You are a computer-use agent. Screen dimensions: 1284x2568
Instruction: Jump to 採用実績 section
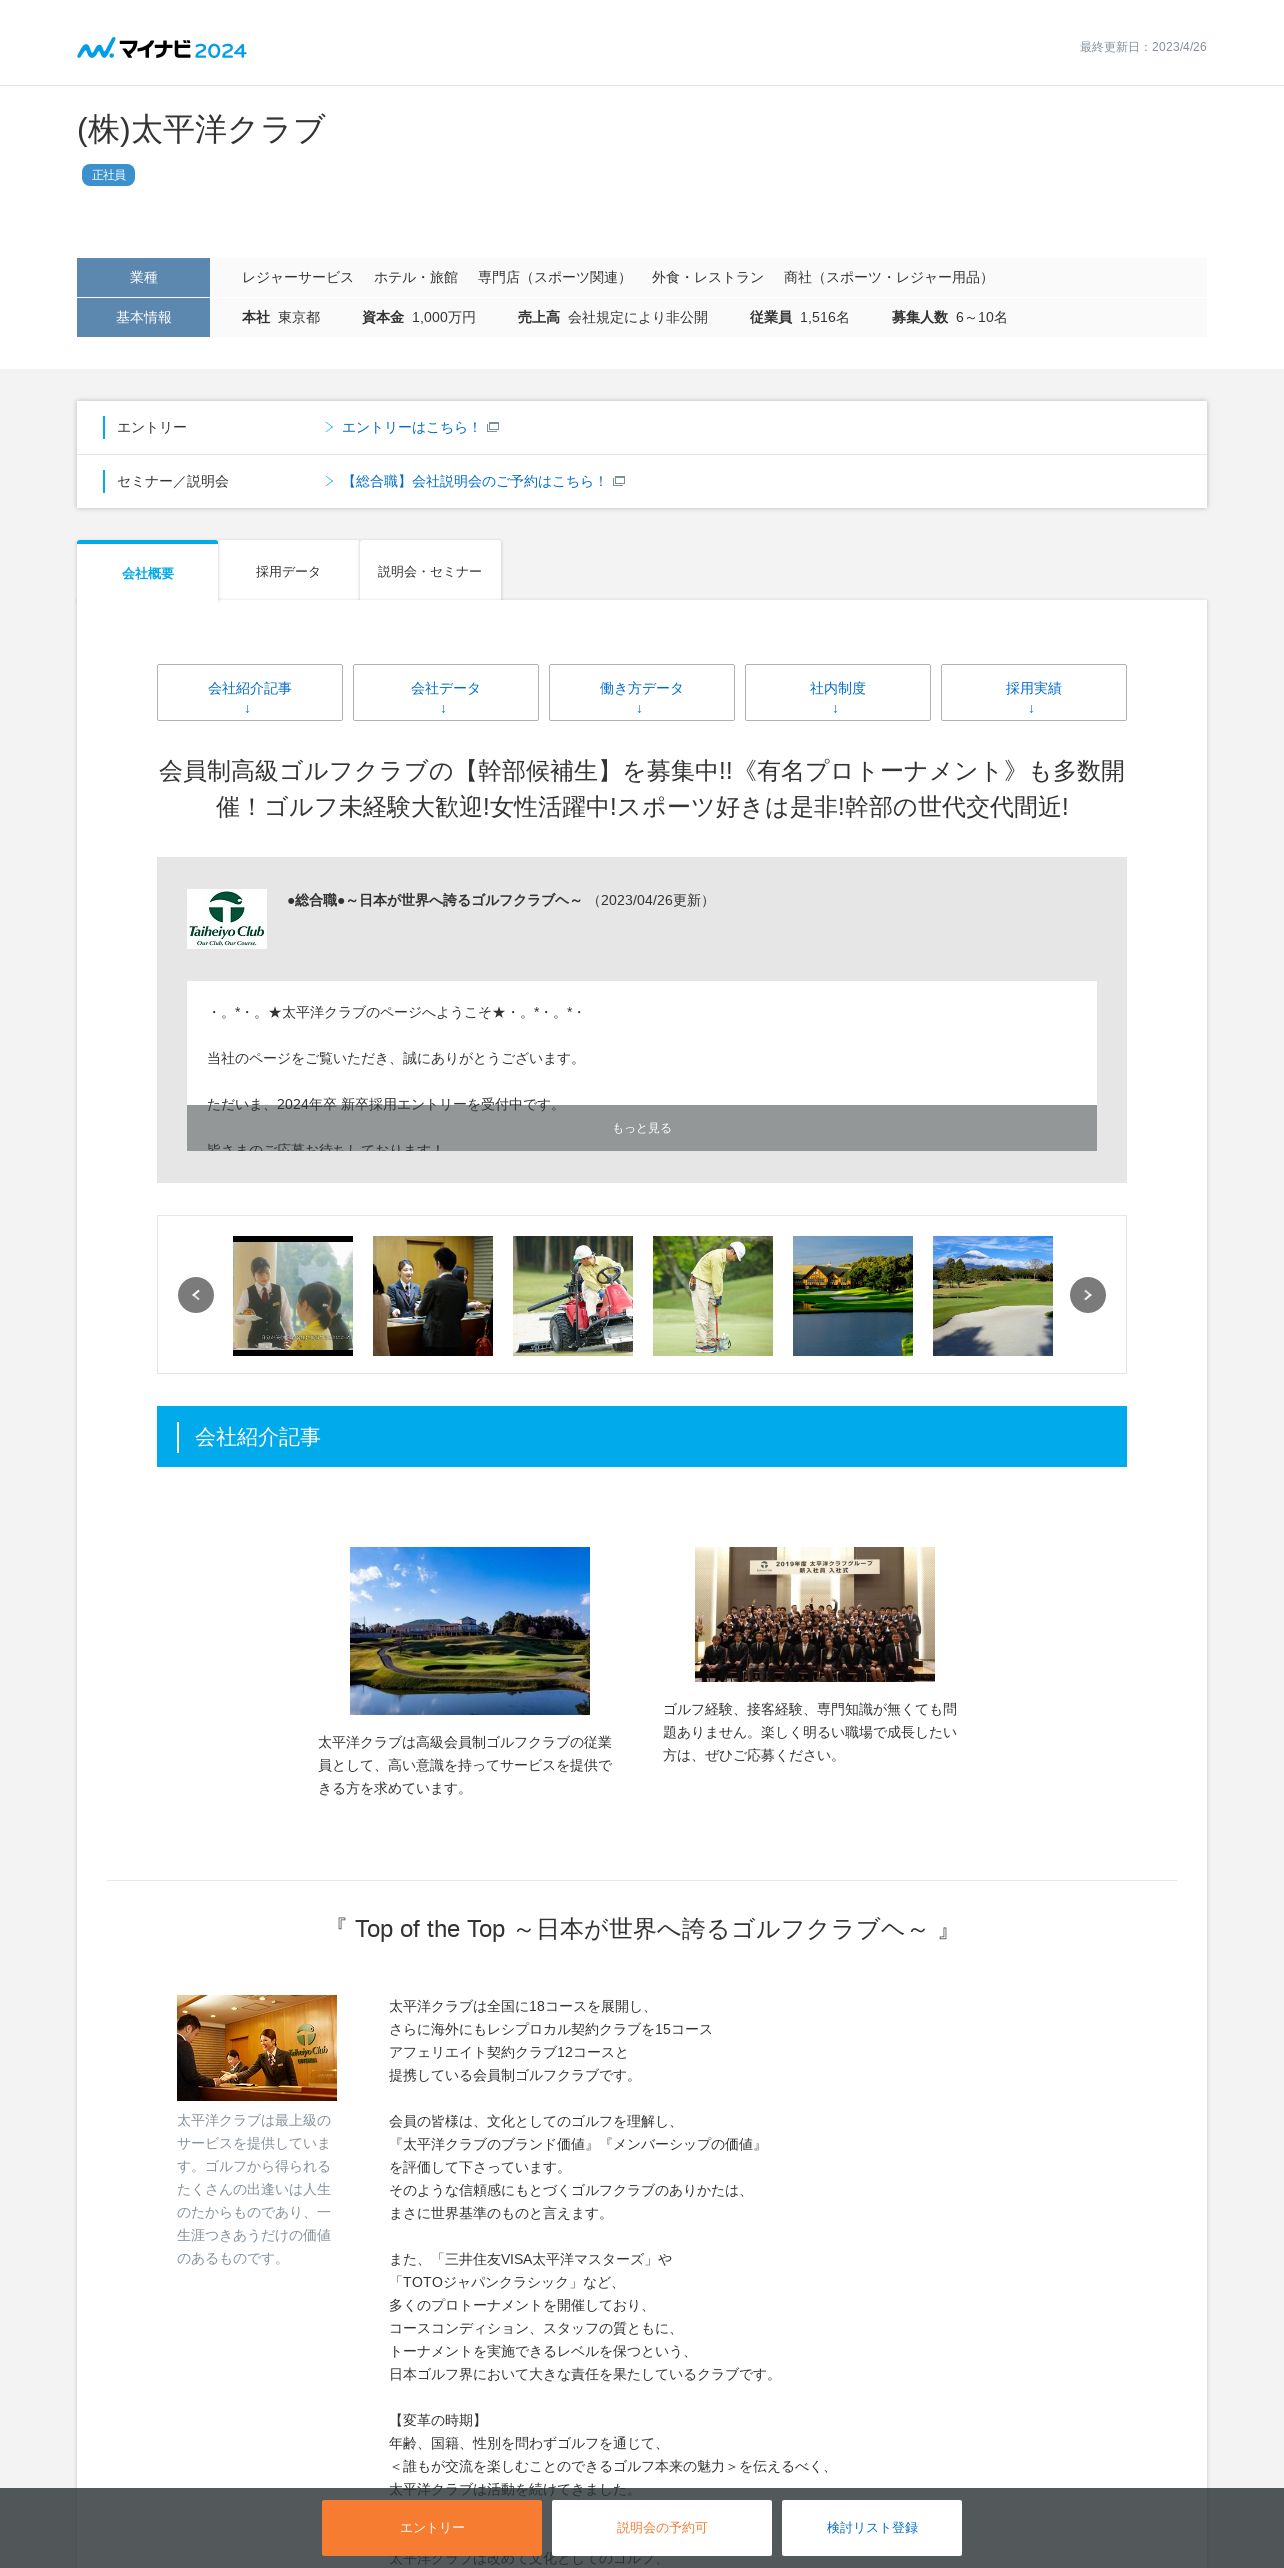1034,692
